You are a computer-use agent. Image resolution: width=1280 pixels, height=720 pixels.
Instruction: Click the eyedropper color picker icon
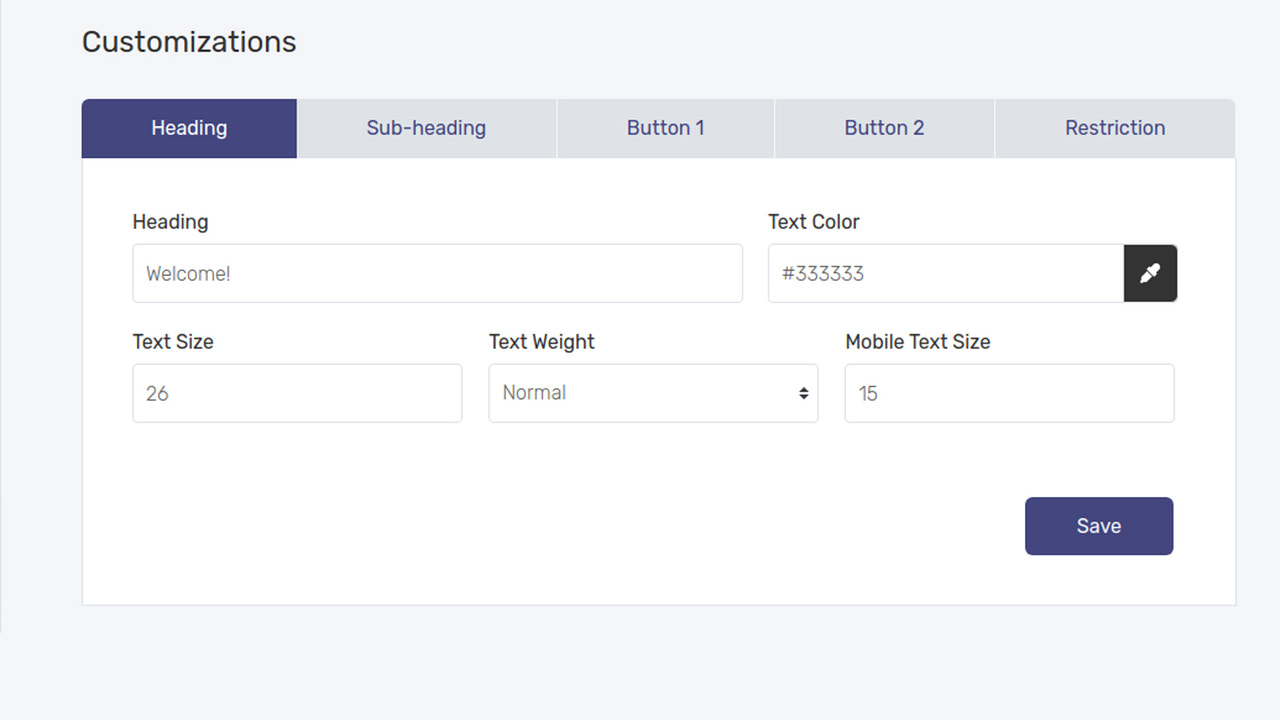(x=1150, y=273)
